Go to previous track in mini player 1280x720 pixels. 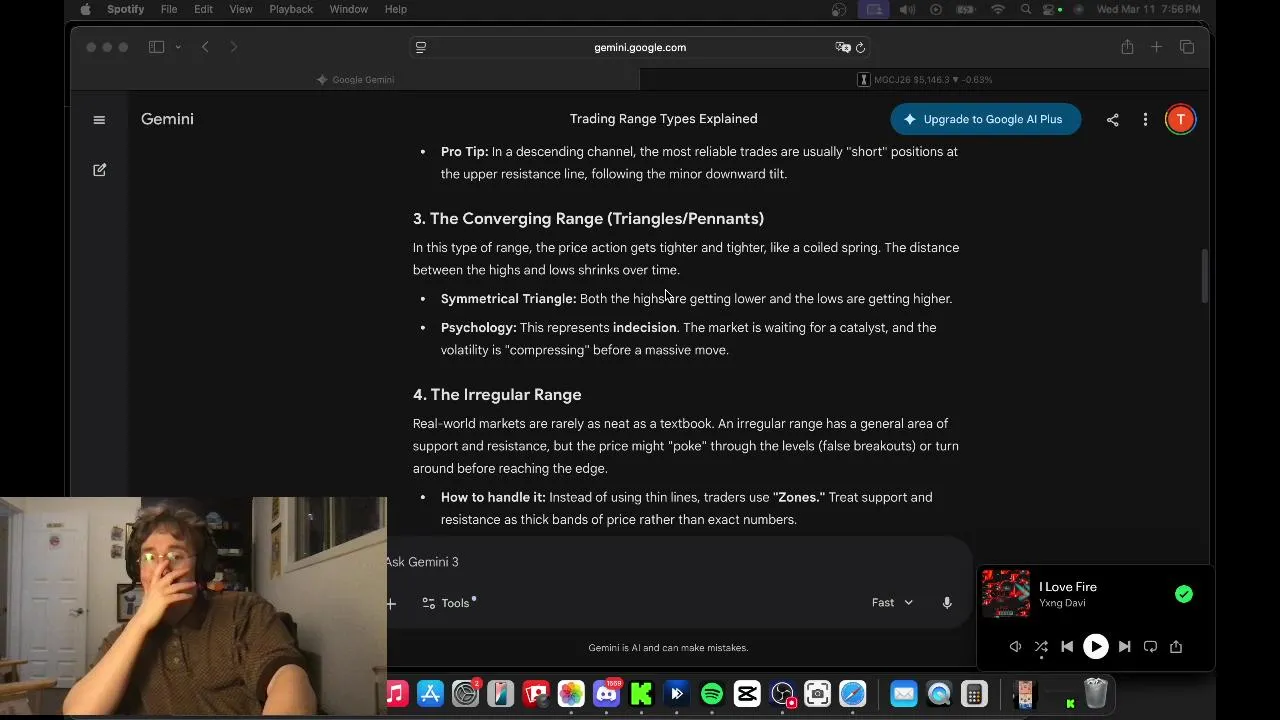click(1067, 647)
